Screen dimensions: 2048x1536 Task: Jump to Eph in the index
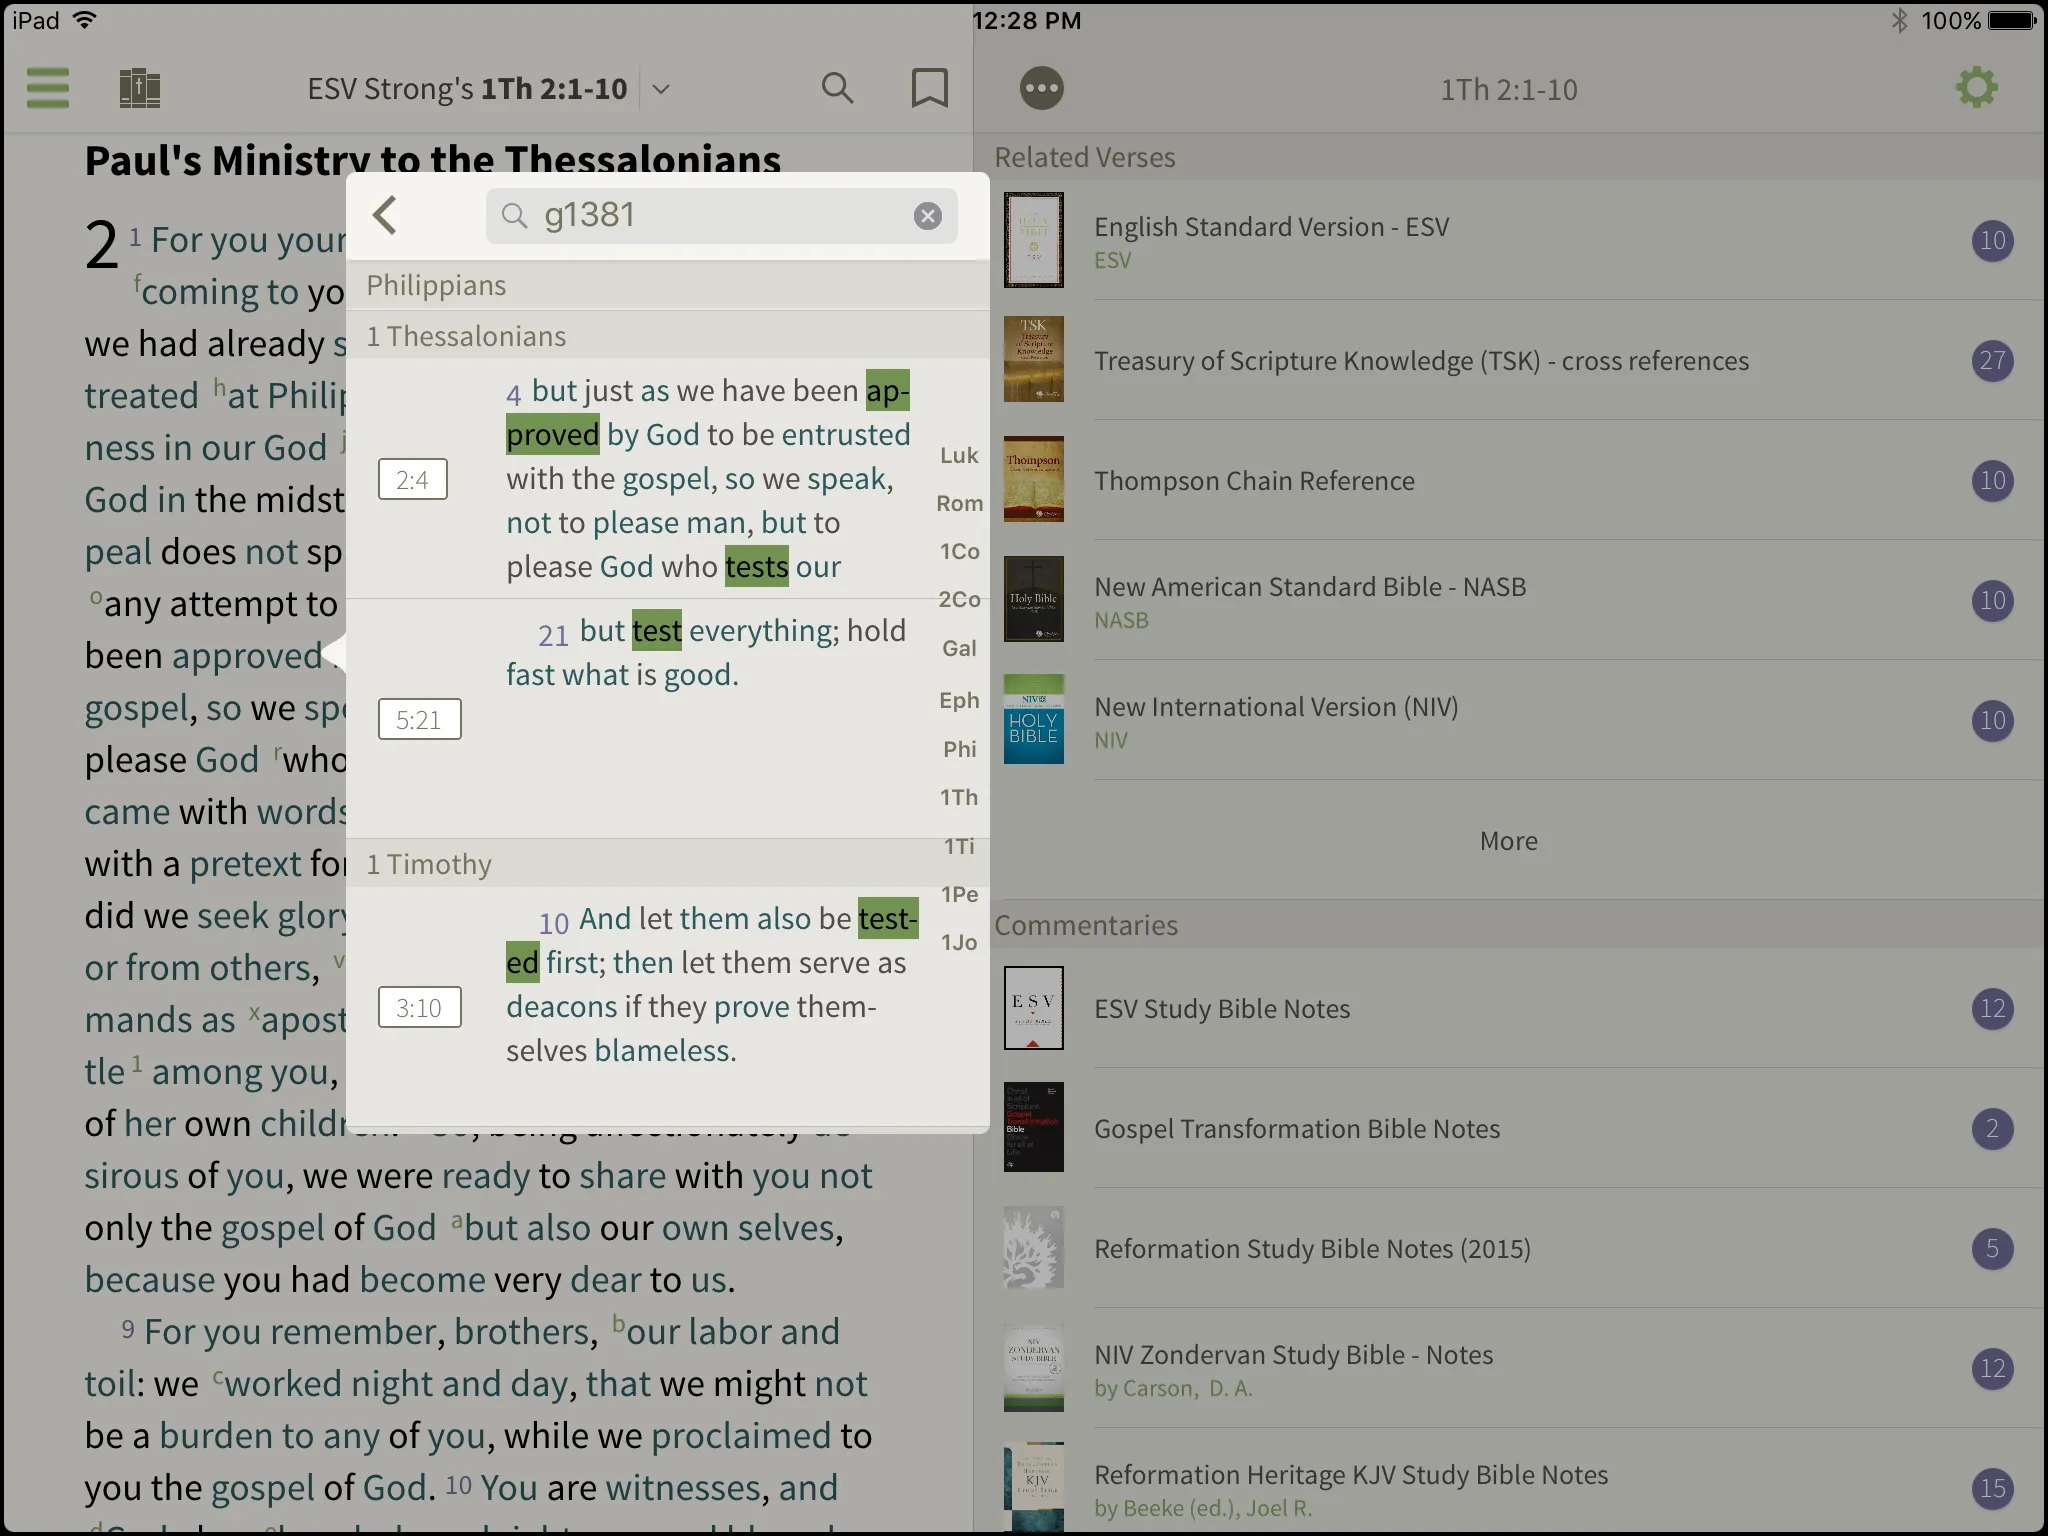tap(959, 700)
